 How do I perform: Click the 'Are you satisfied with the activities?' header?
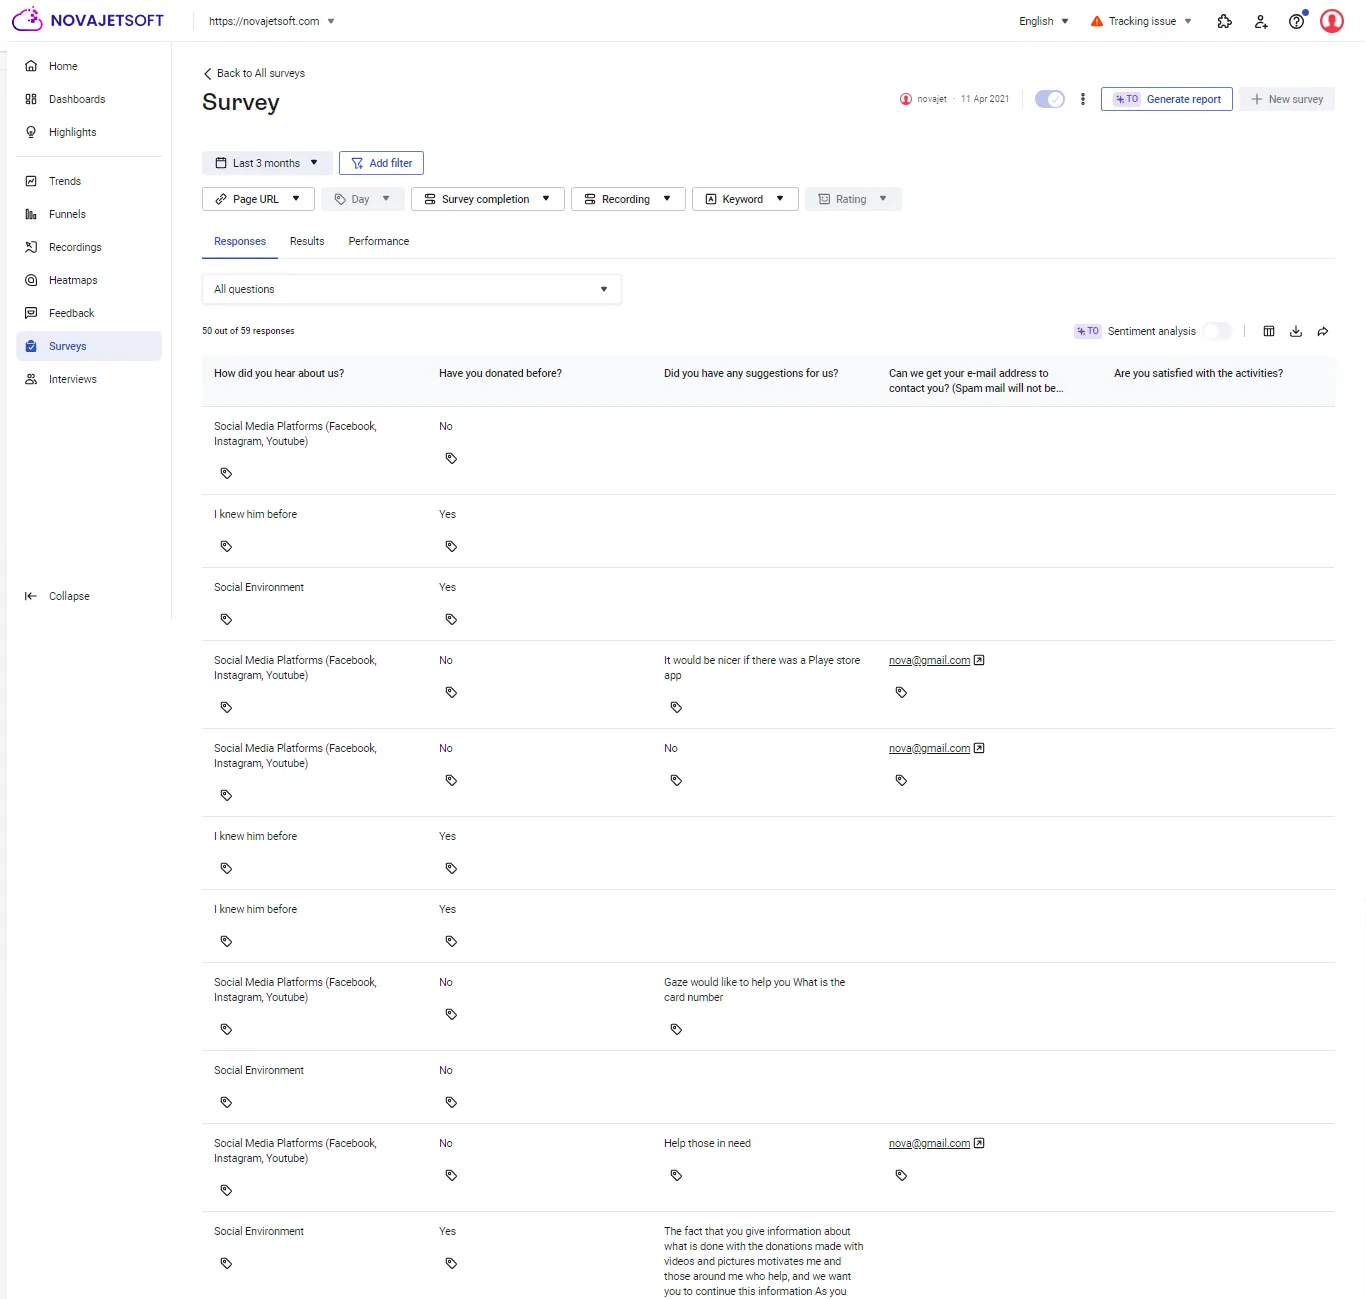1198,373
